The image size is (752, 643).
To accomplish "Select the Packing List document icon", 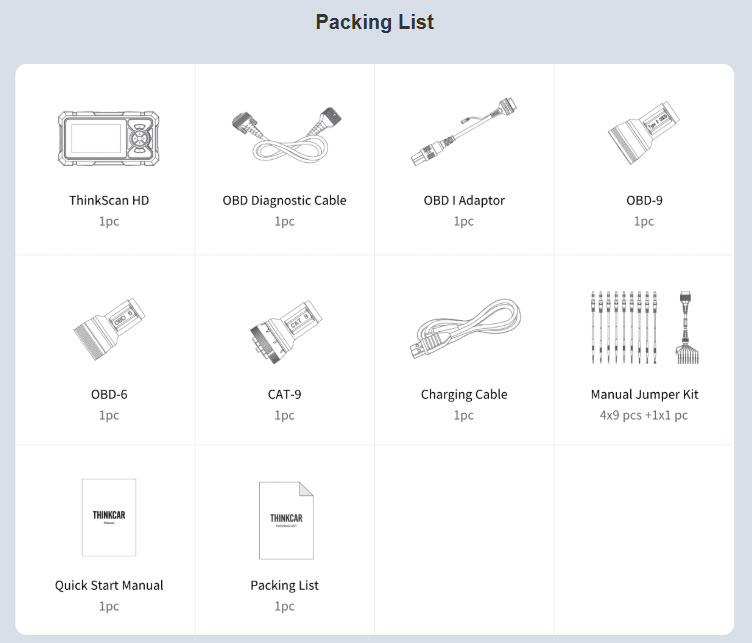I will 286,521.
